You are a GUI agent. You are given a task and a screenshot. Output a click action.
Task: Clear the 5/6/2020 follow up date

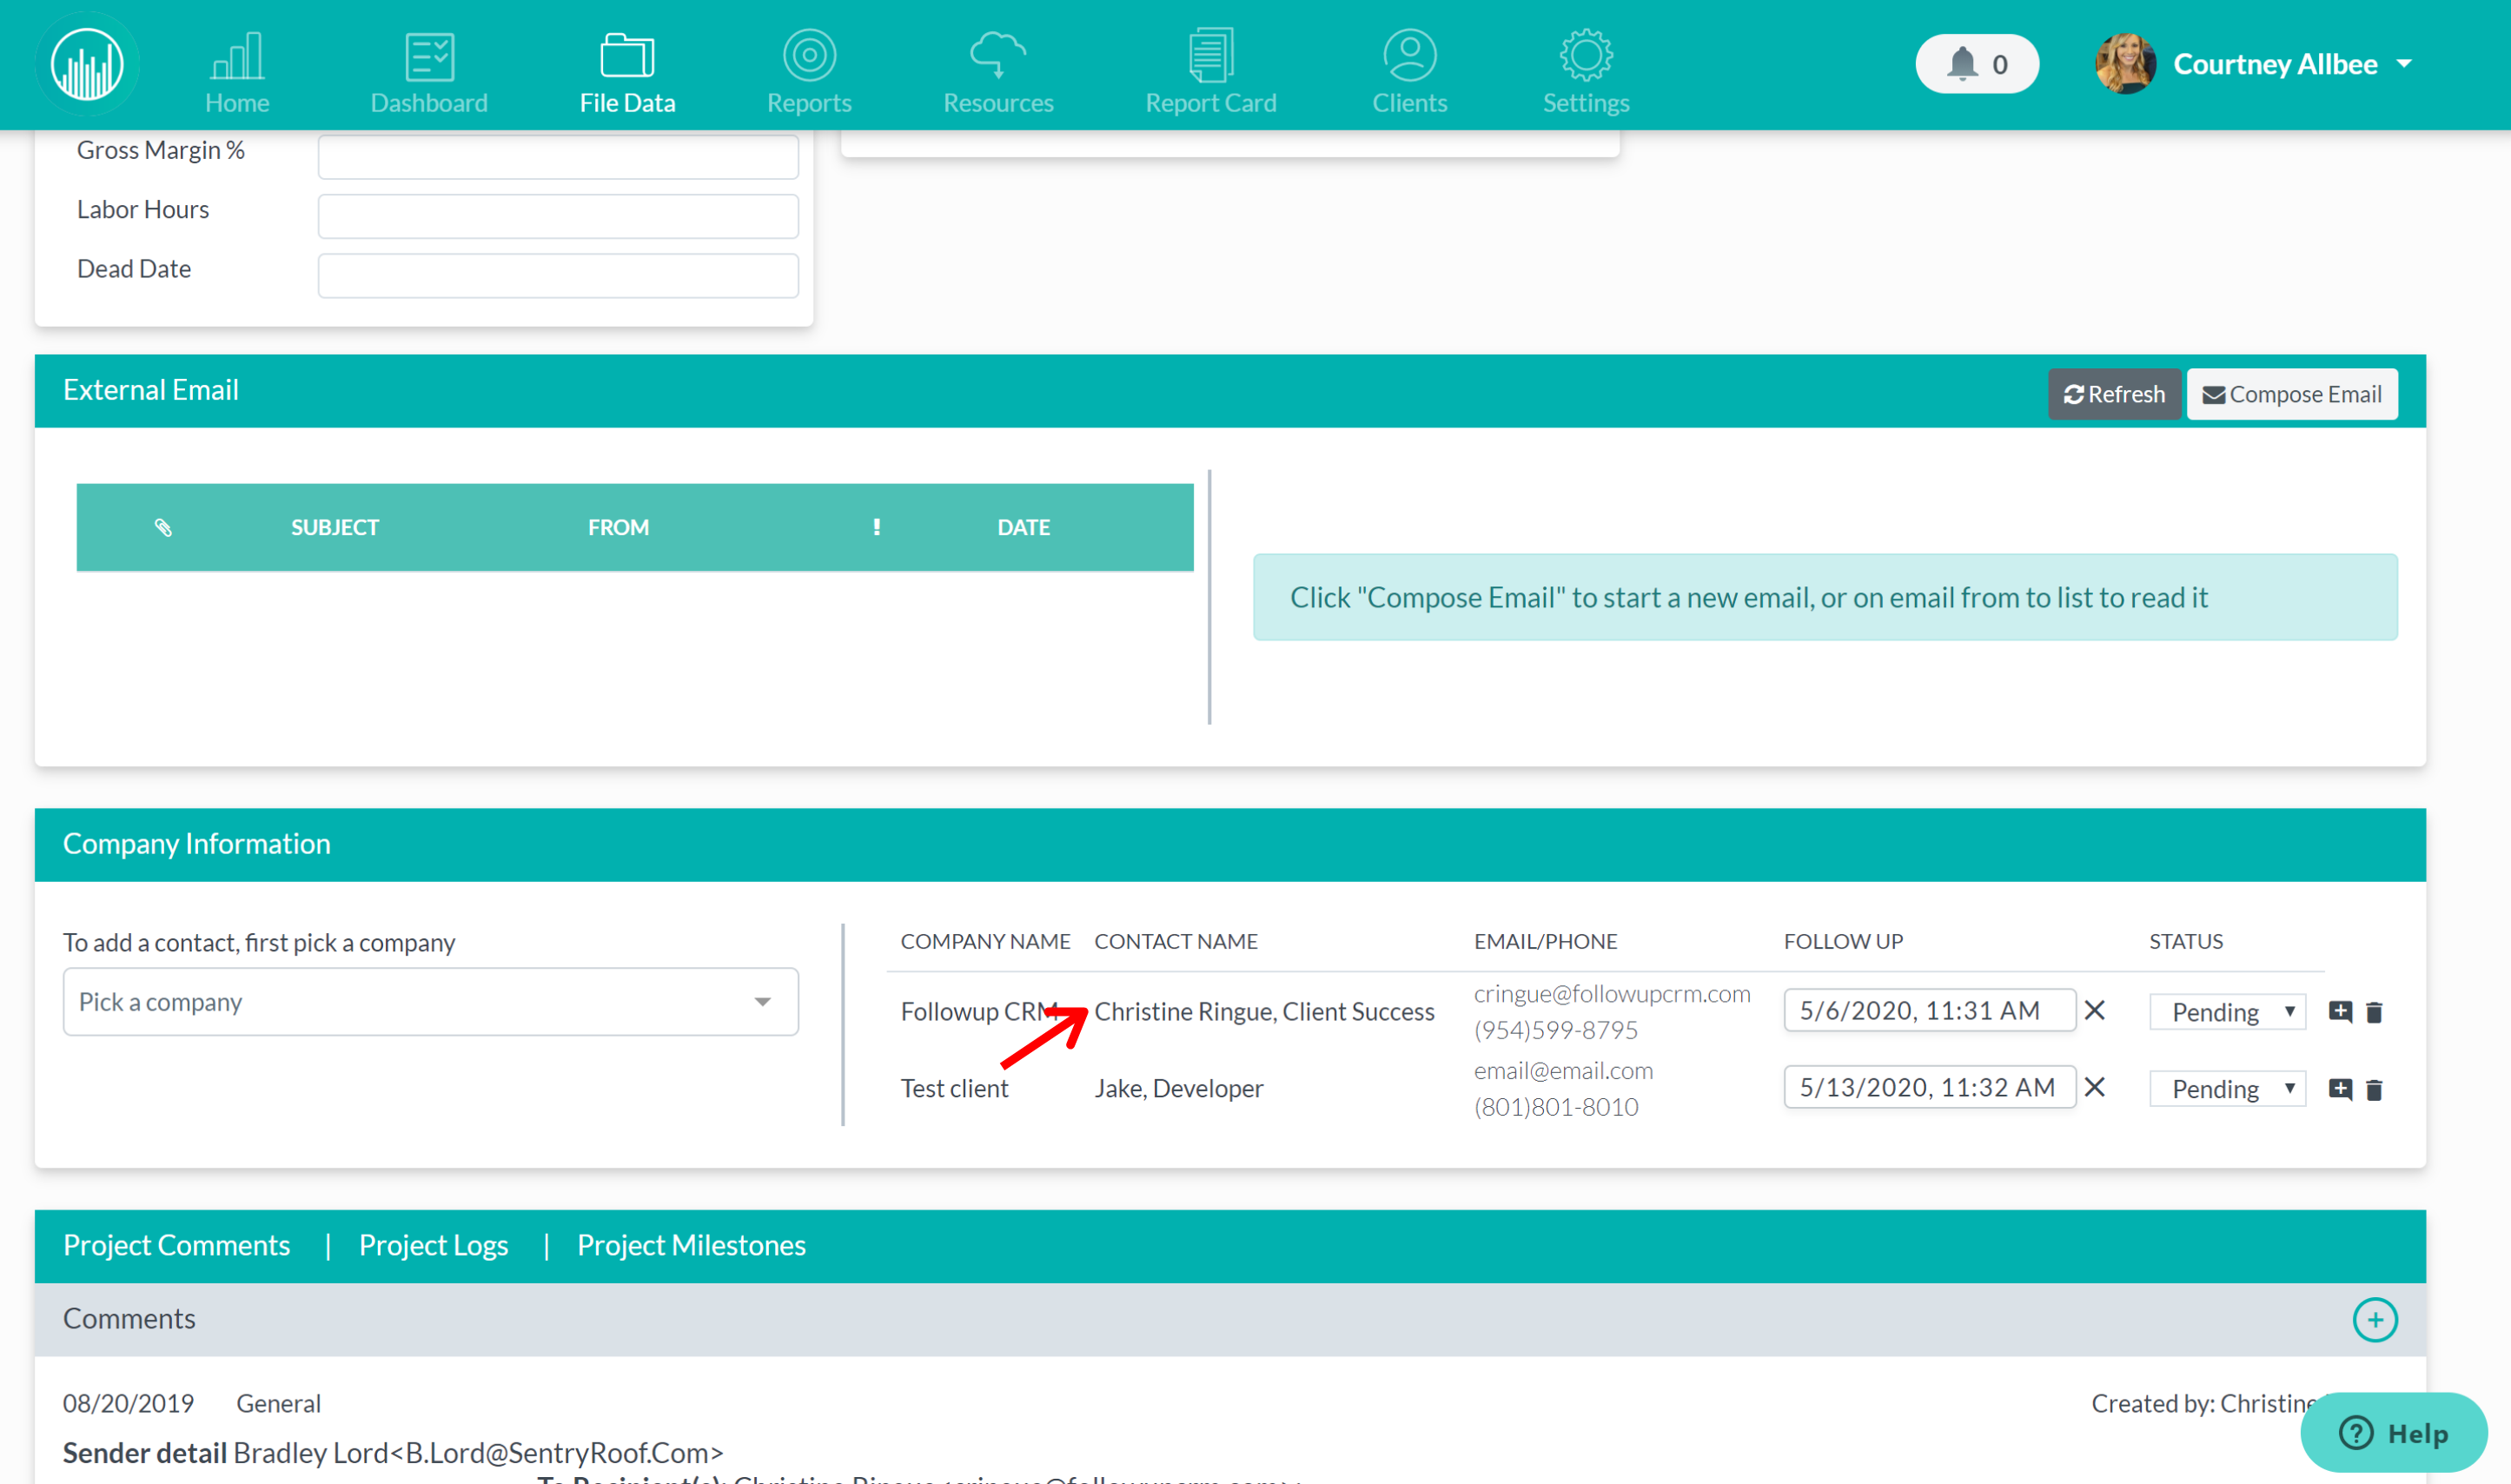tap(2095, 1010)
